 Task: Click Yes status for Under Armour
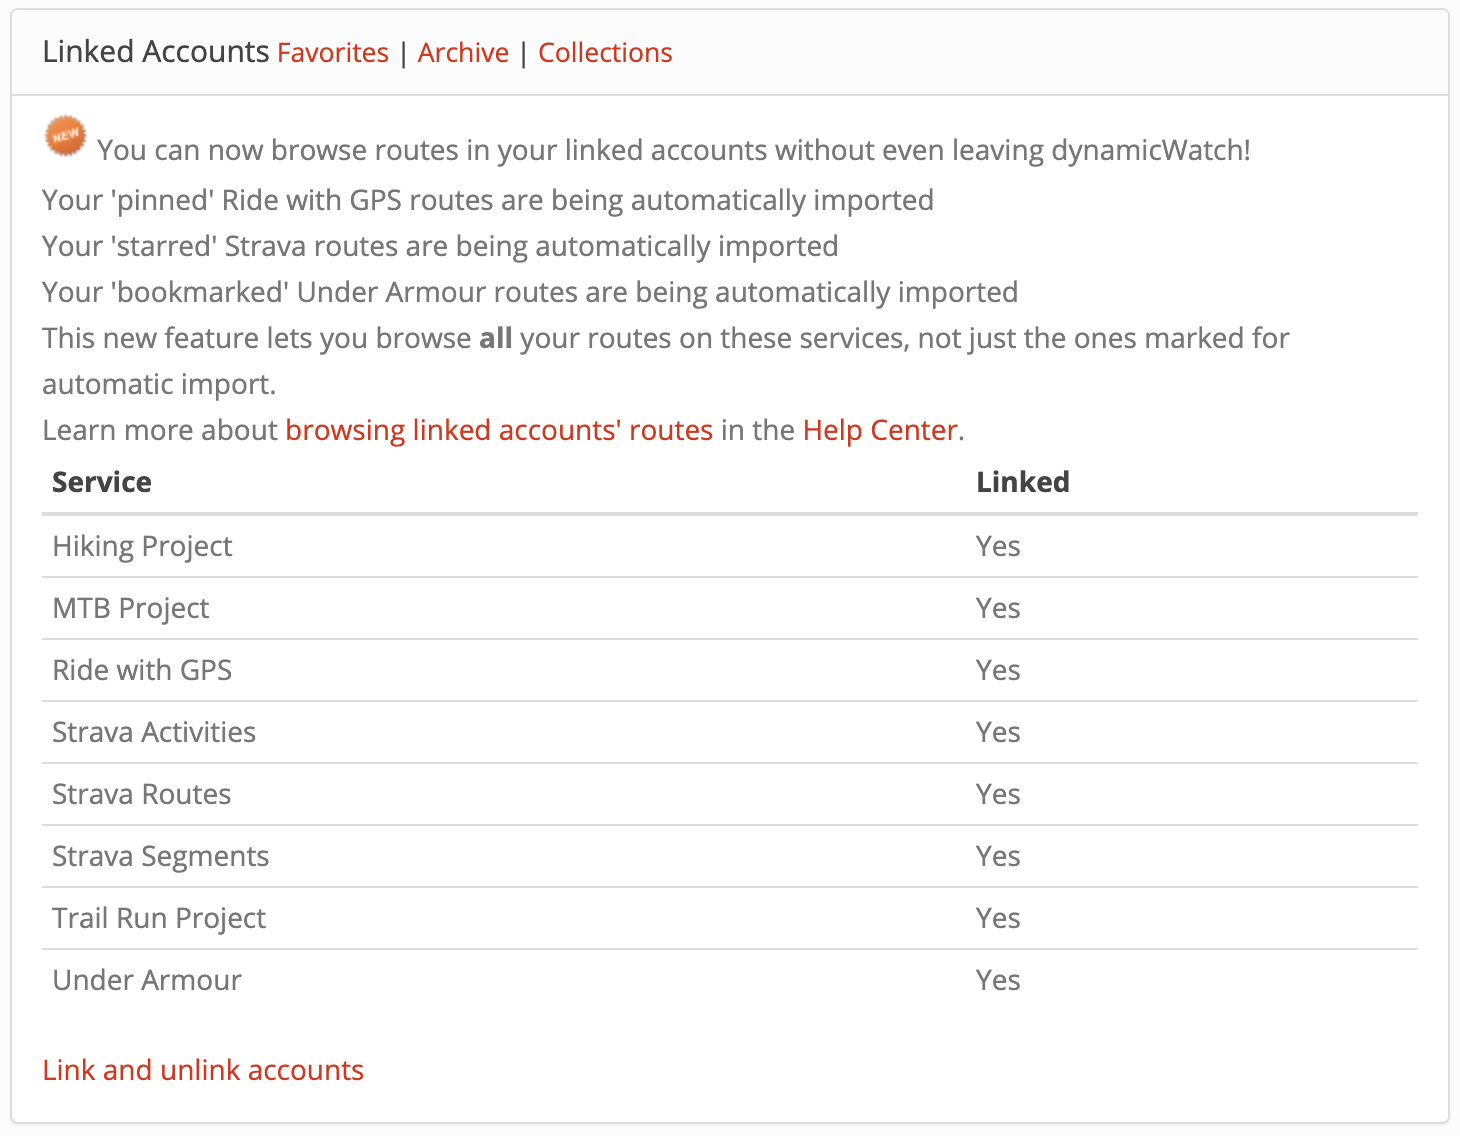coord(998,980)
